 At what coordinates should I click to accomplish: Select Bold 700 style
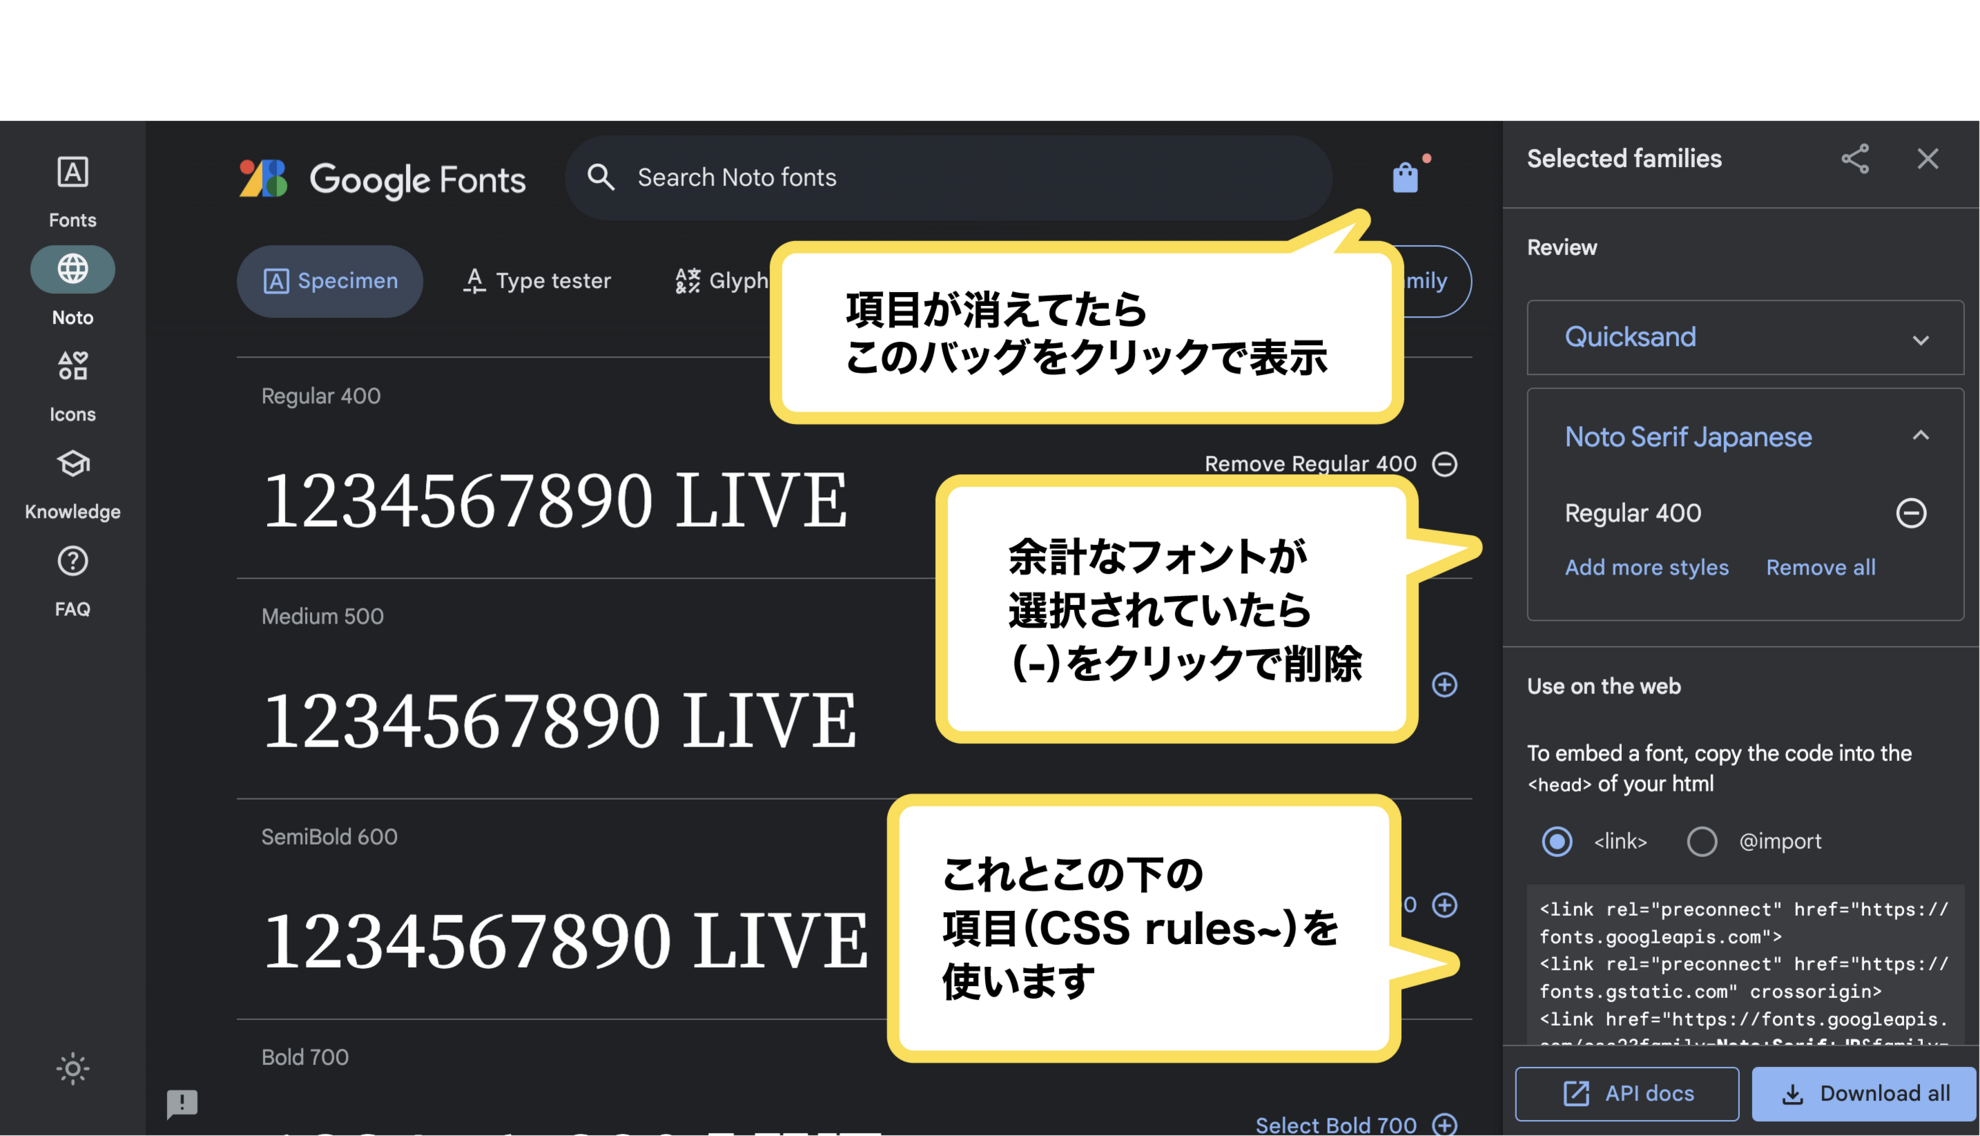1355,1124
